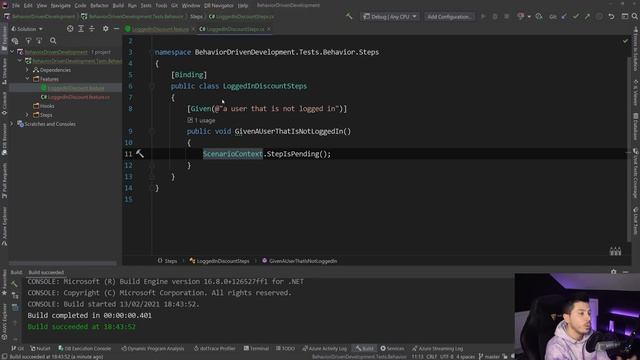The width and height of the screenshot is (640, 360).
Task: Select the Hooks folder in the tree
Action: 44,106
